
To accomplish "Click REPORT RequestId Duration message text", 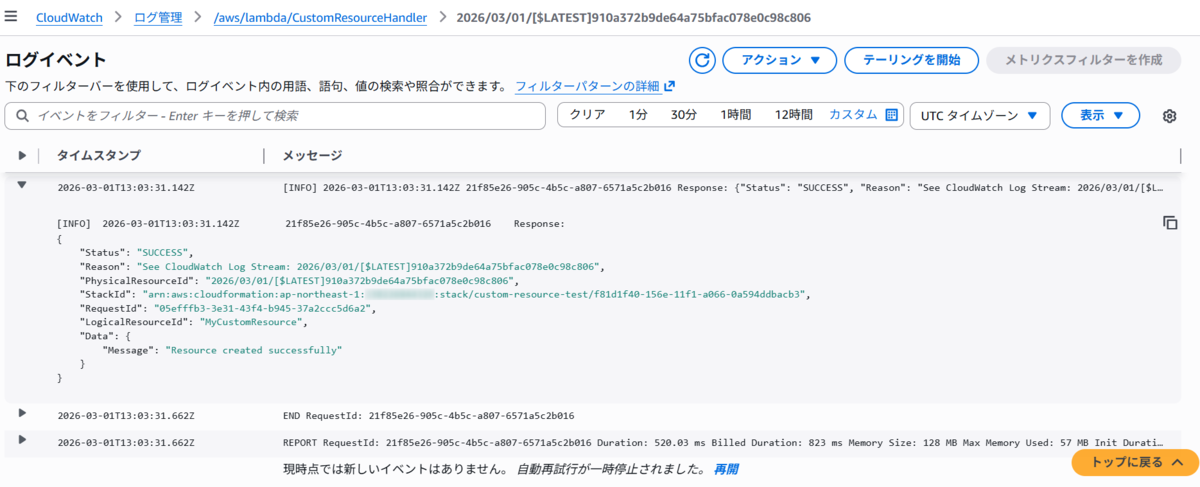I will (x=724, y=442).
